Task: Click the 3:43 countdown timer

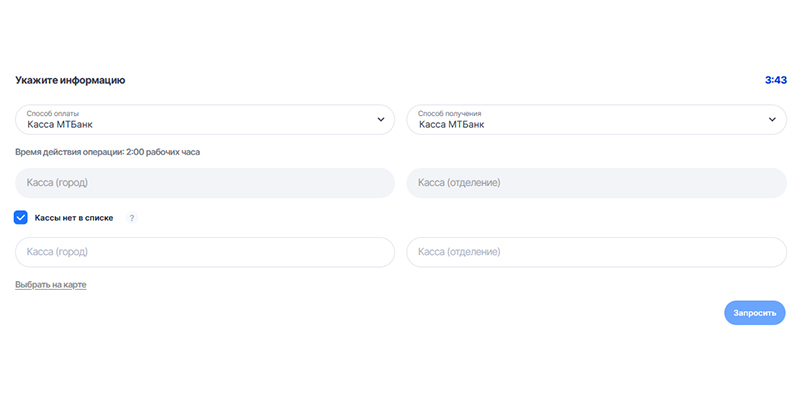Action: click(x=776, y=80)
